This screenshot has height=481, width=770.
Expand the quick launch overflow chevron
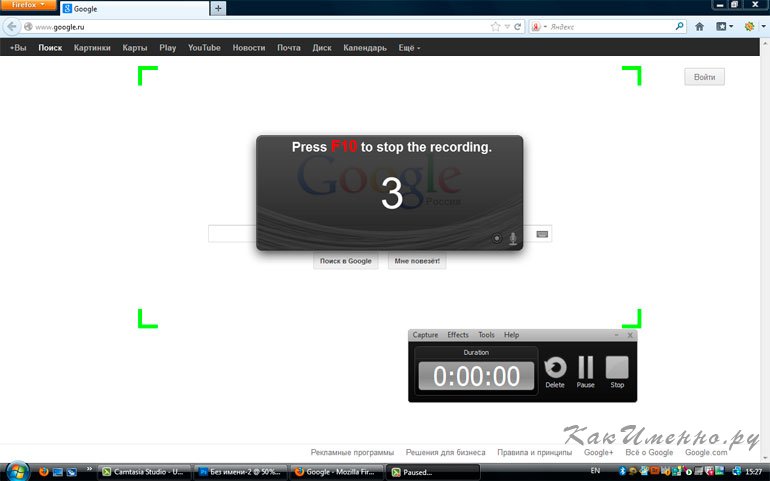pos(89,469)
